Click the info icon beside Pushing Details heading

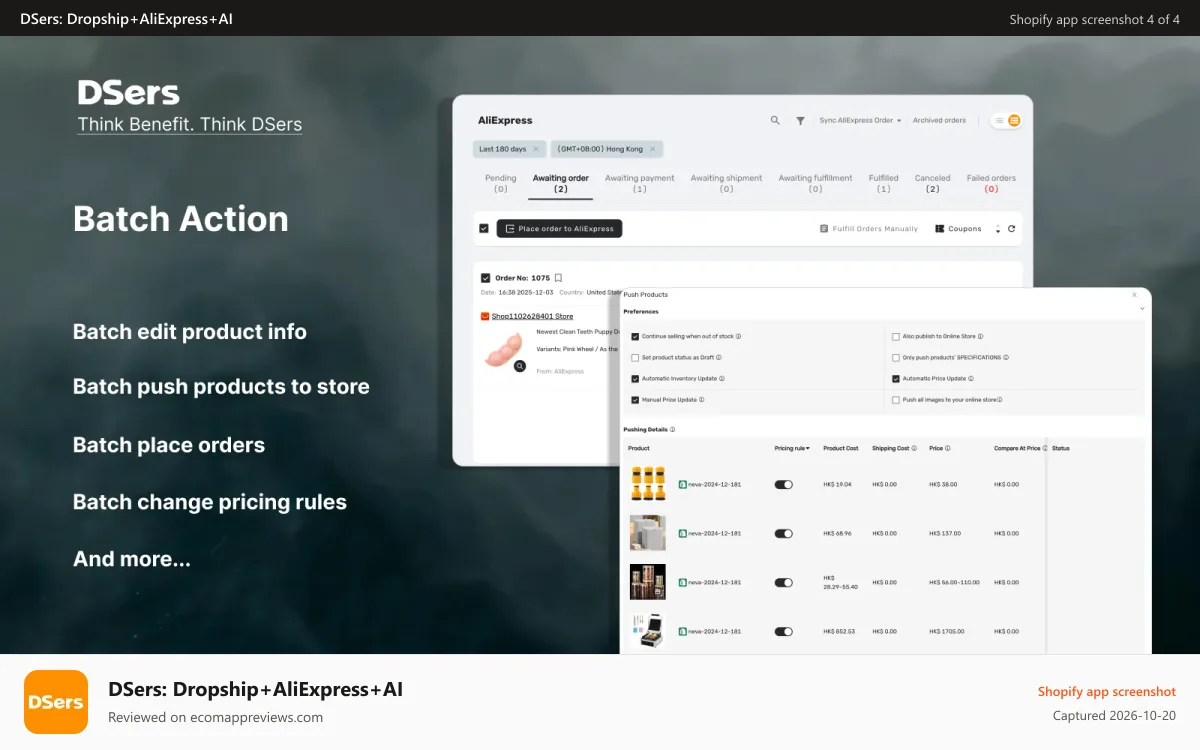click(672, 430)
